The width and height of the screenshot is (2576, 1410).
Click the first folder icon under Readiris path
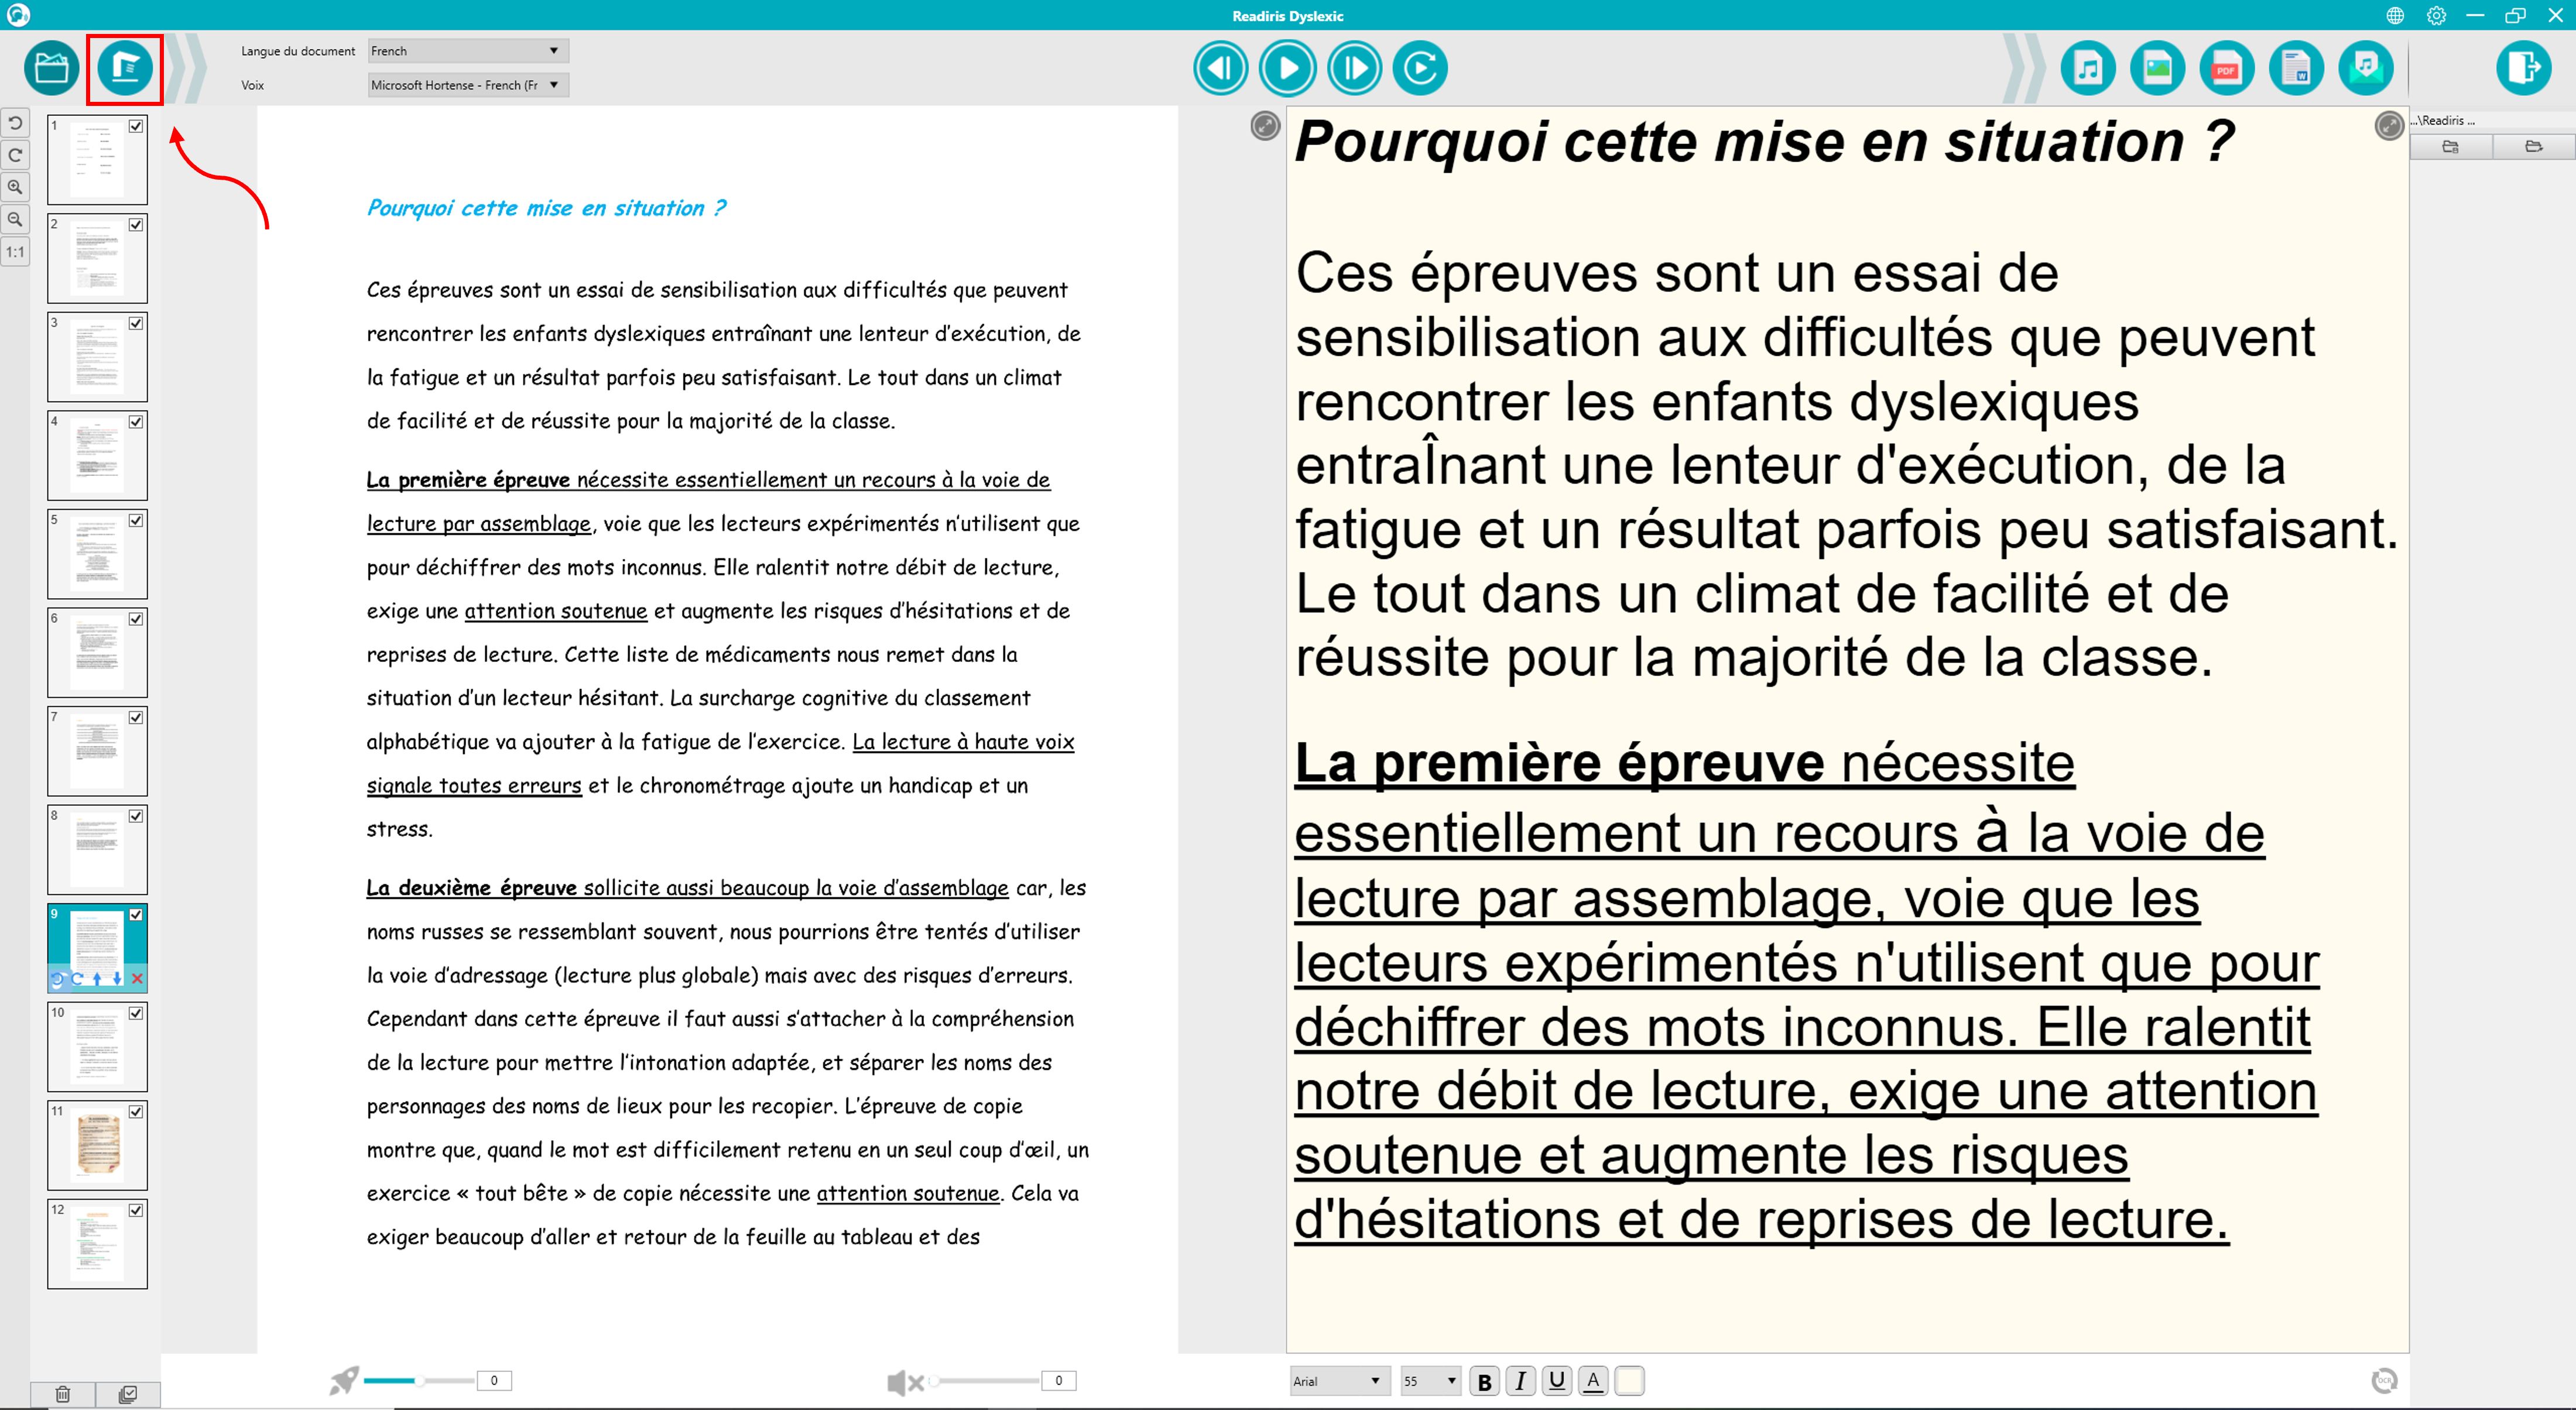pyautogui.click(x=2451, y=147)
